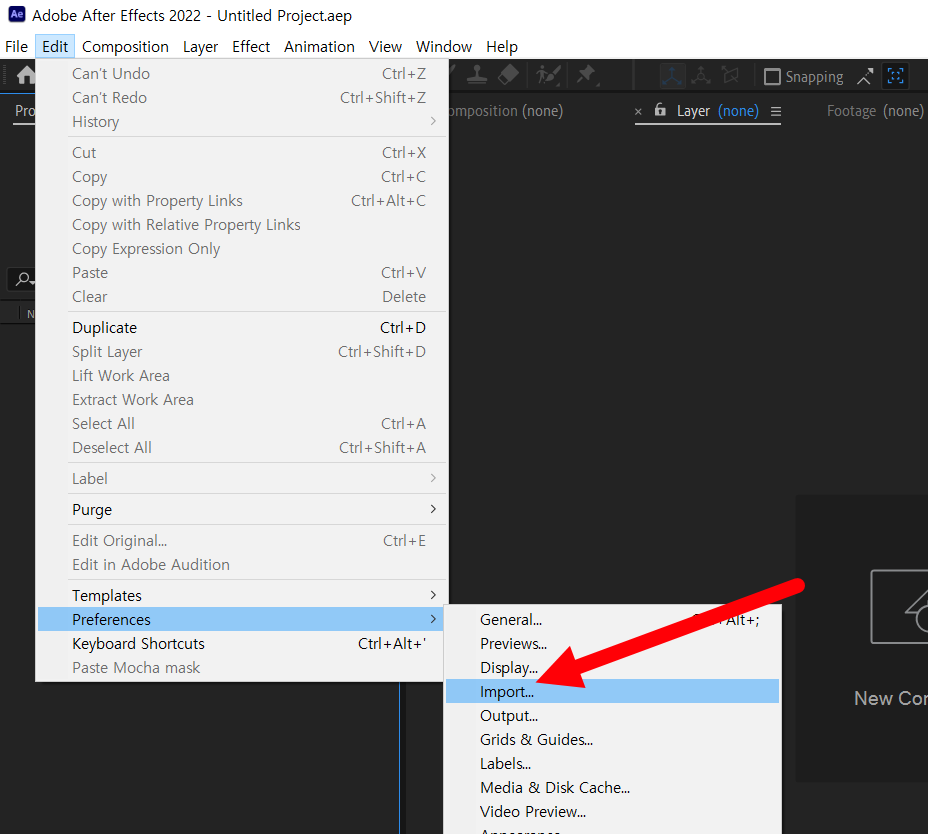The width and height of the screenshot is (928, 834).
Task: Select Can't Redo menu entry
Action: point(241,98)
